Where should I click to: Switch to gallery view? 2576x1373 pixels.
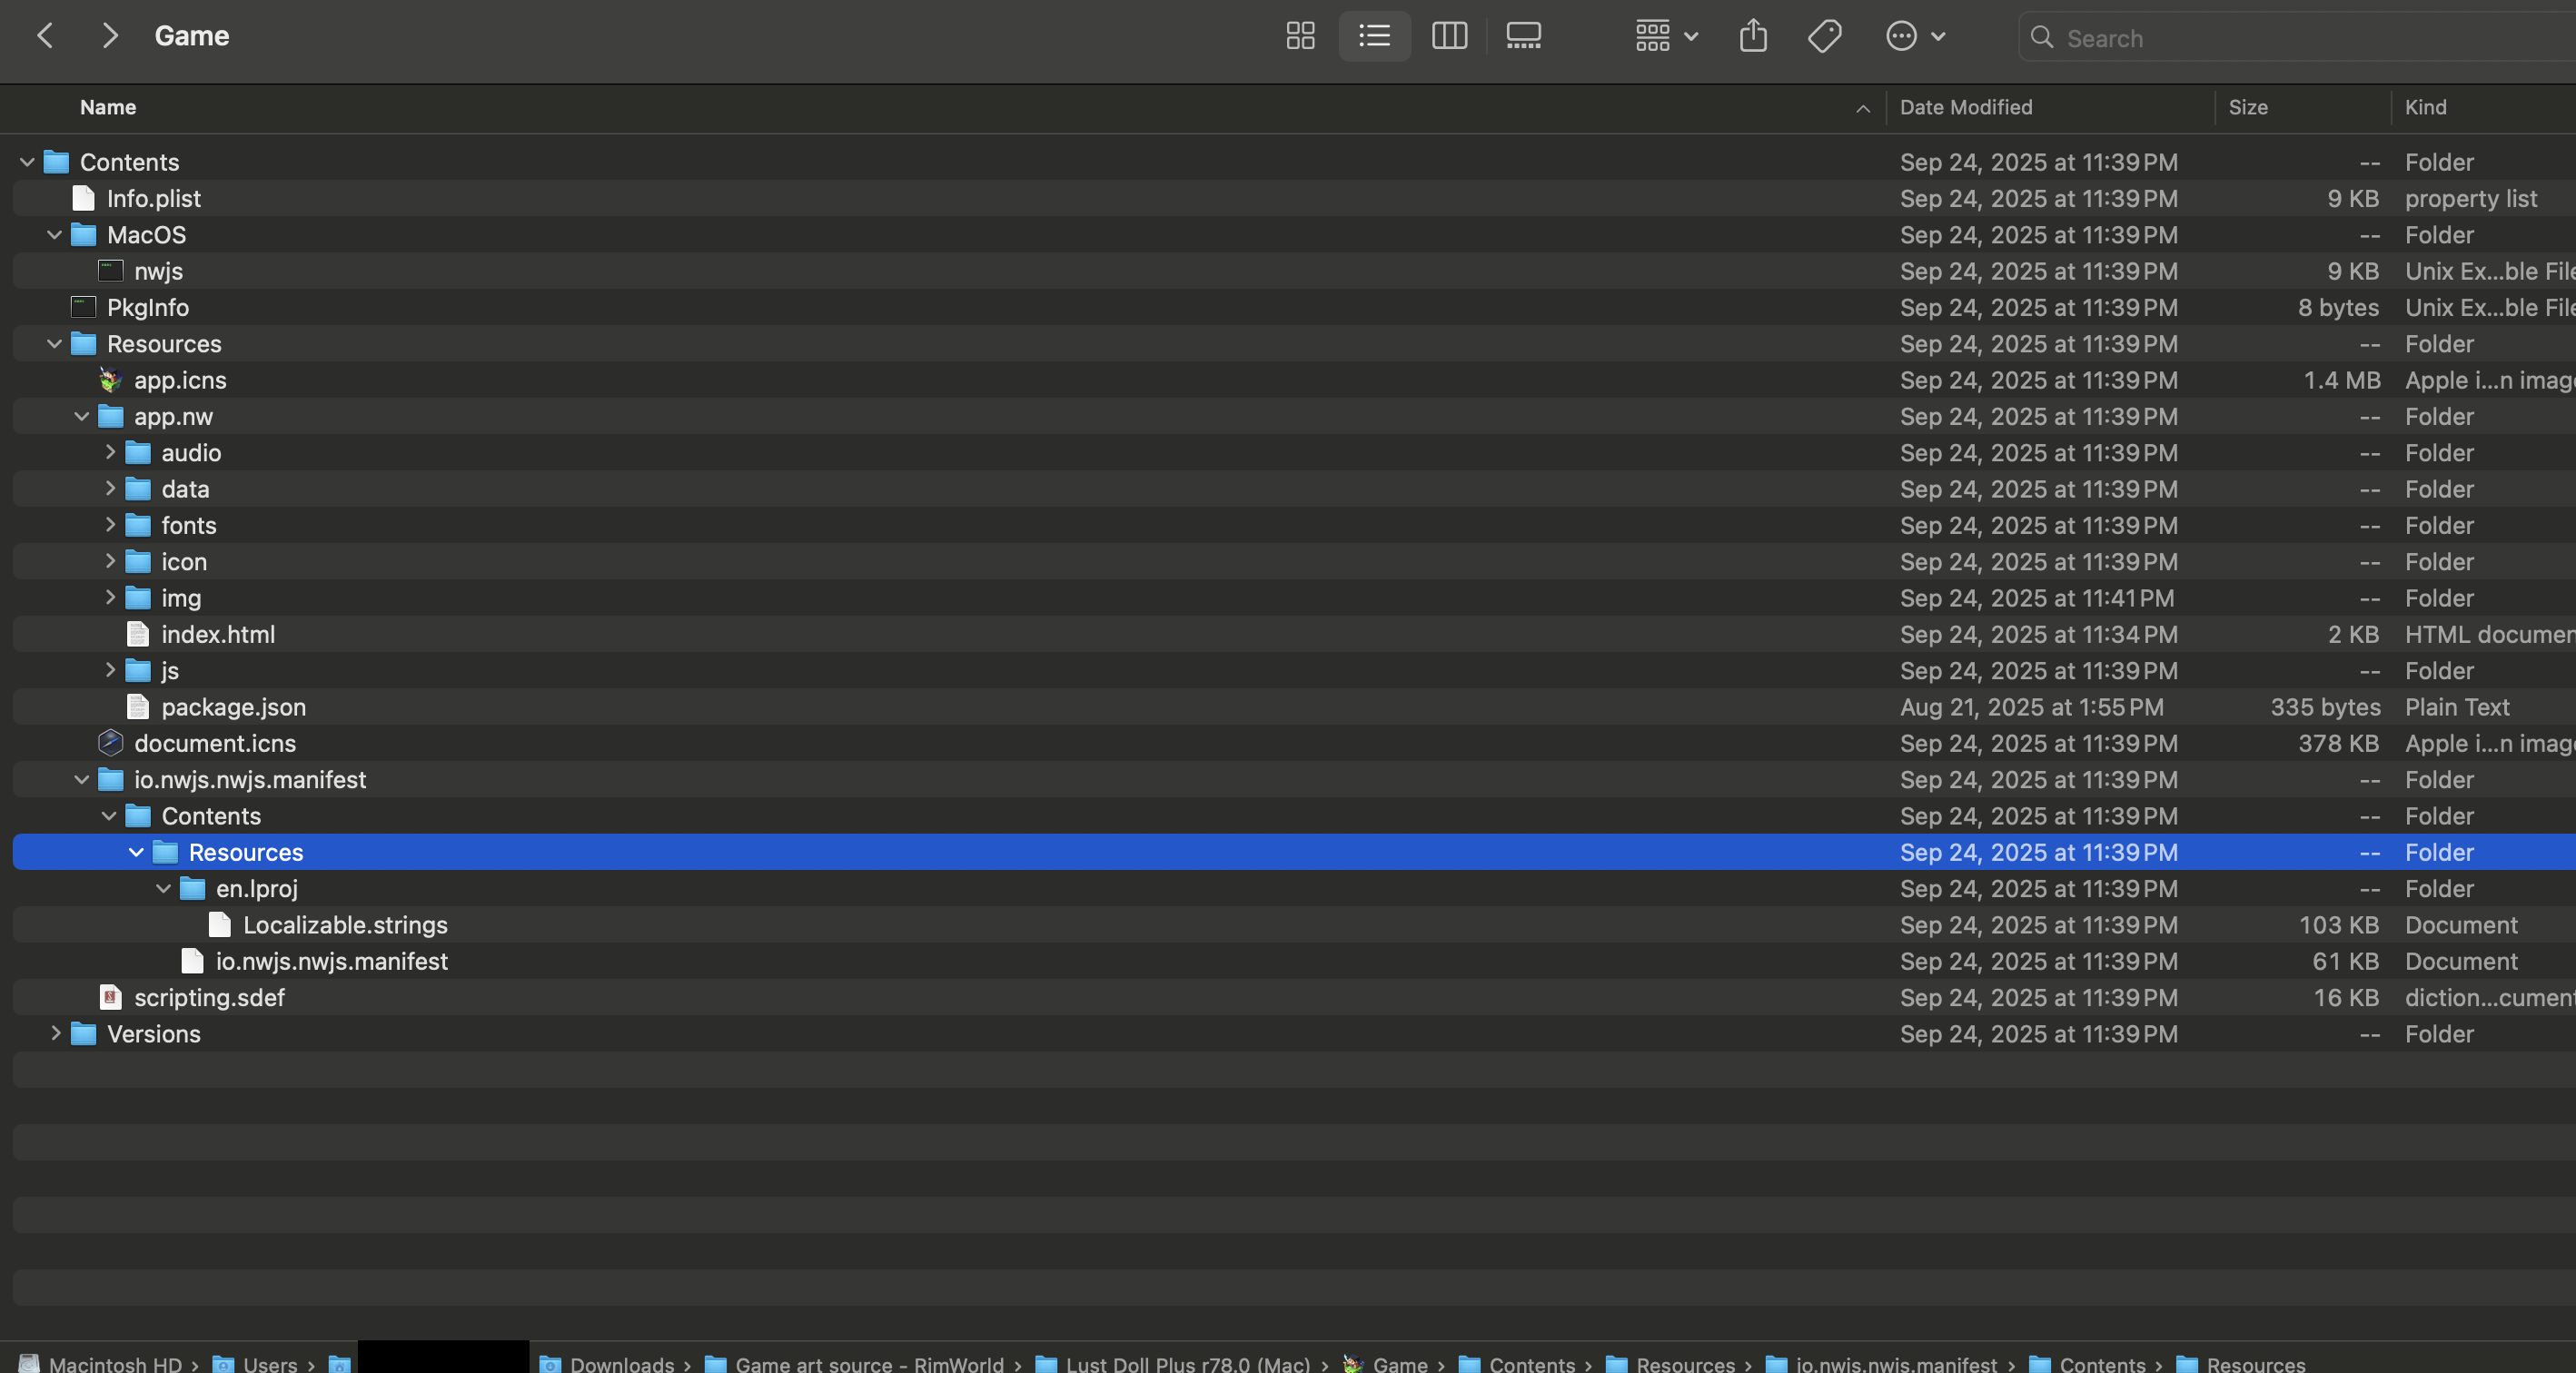point(1523,37)
